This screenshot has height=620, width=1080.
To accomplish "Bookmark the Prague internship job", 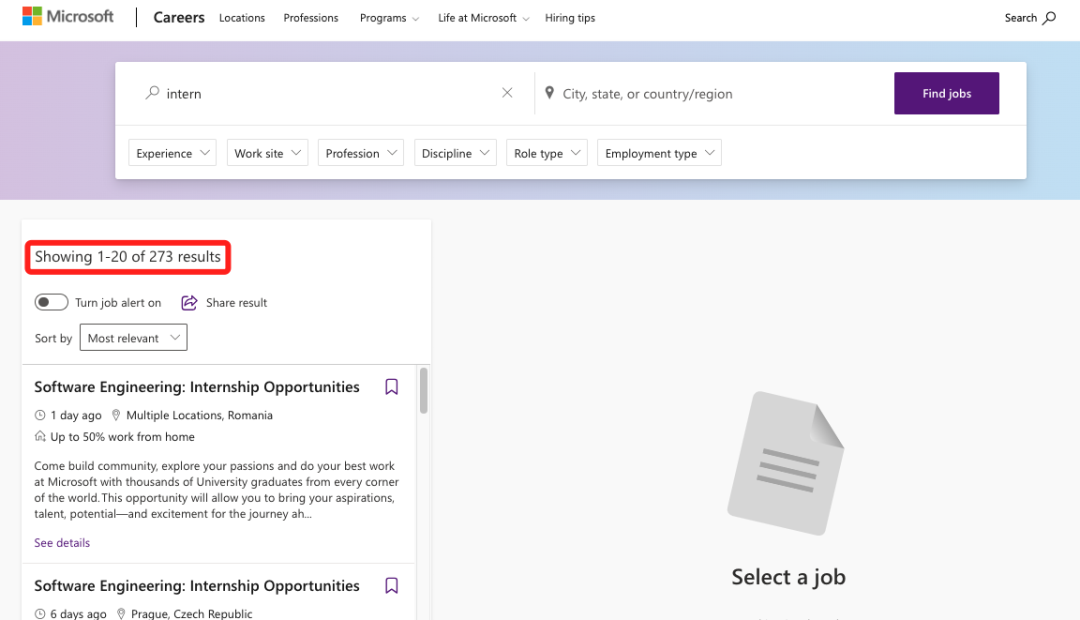I will (x=391, y=585).
